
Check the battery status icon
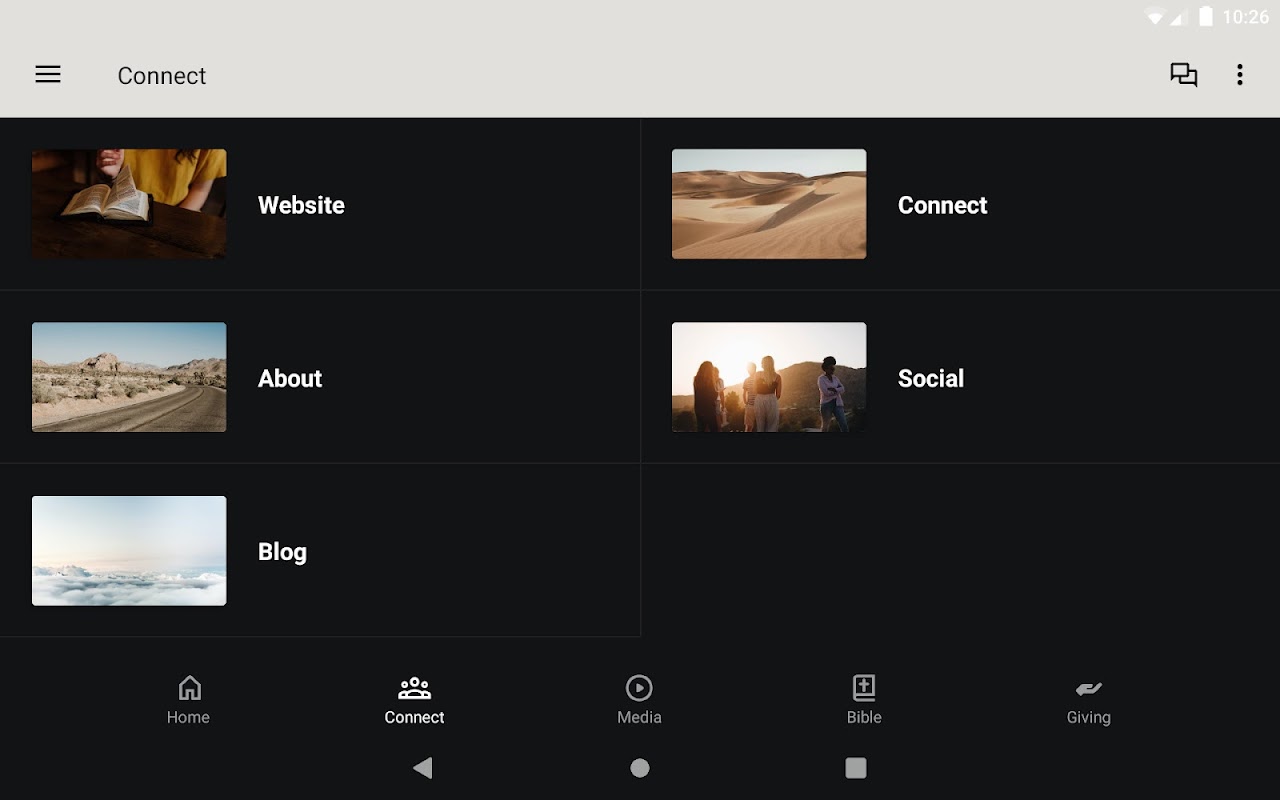(1206, 16)
